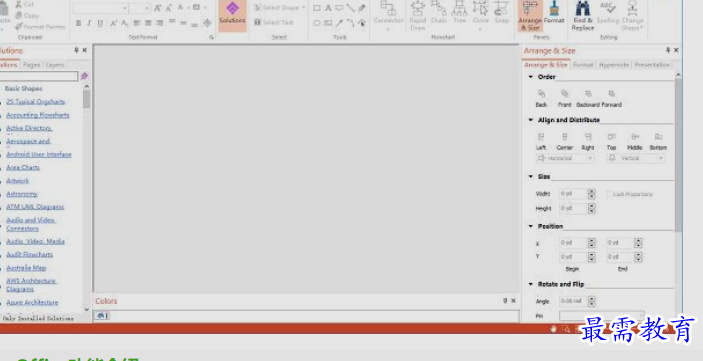Toggle the Arrange & Size panel button

point(530,15)
